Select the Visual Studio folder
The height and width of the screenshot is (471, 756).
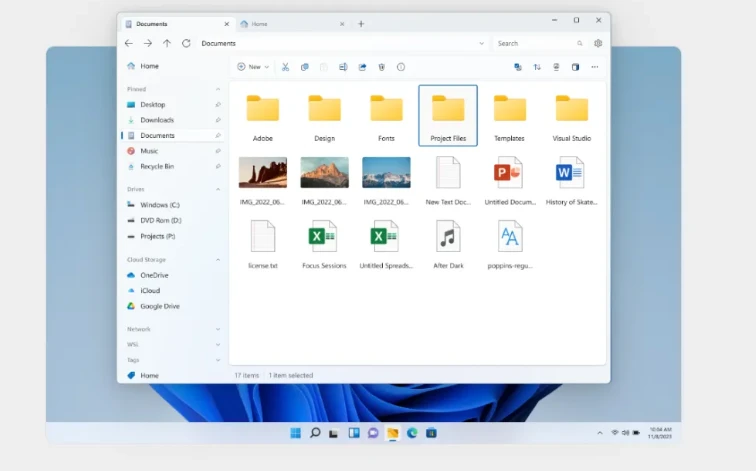point(571,117)
